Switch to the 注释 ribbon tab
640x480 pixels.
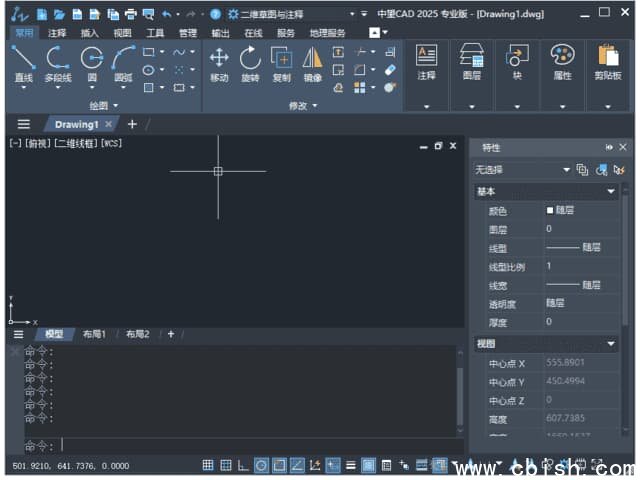coord(57,33)
